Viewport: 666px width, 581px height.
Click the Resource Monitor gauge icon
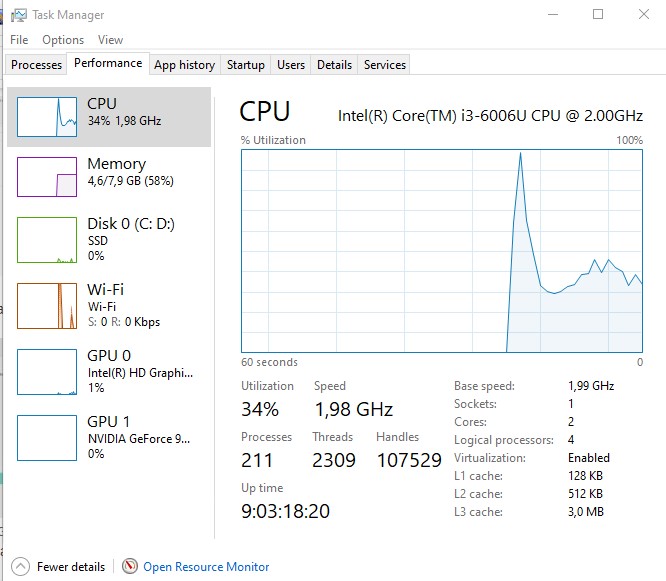pos(130,566)
